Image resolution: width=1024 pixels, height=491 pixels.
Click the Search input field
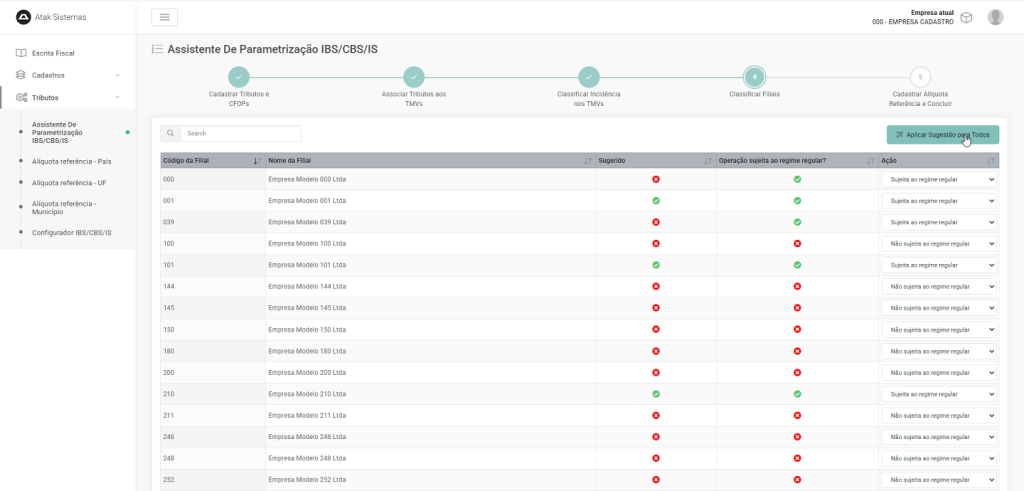click(x=240, y=133)
